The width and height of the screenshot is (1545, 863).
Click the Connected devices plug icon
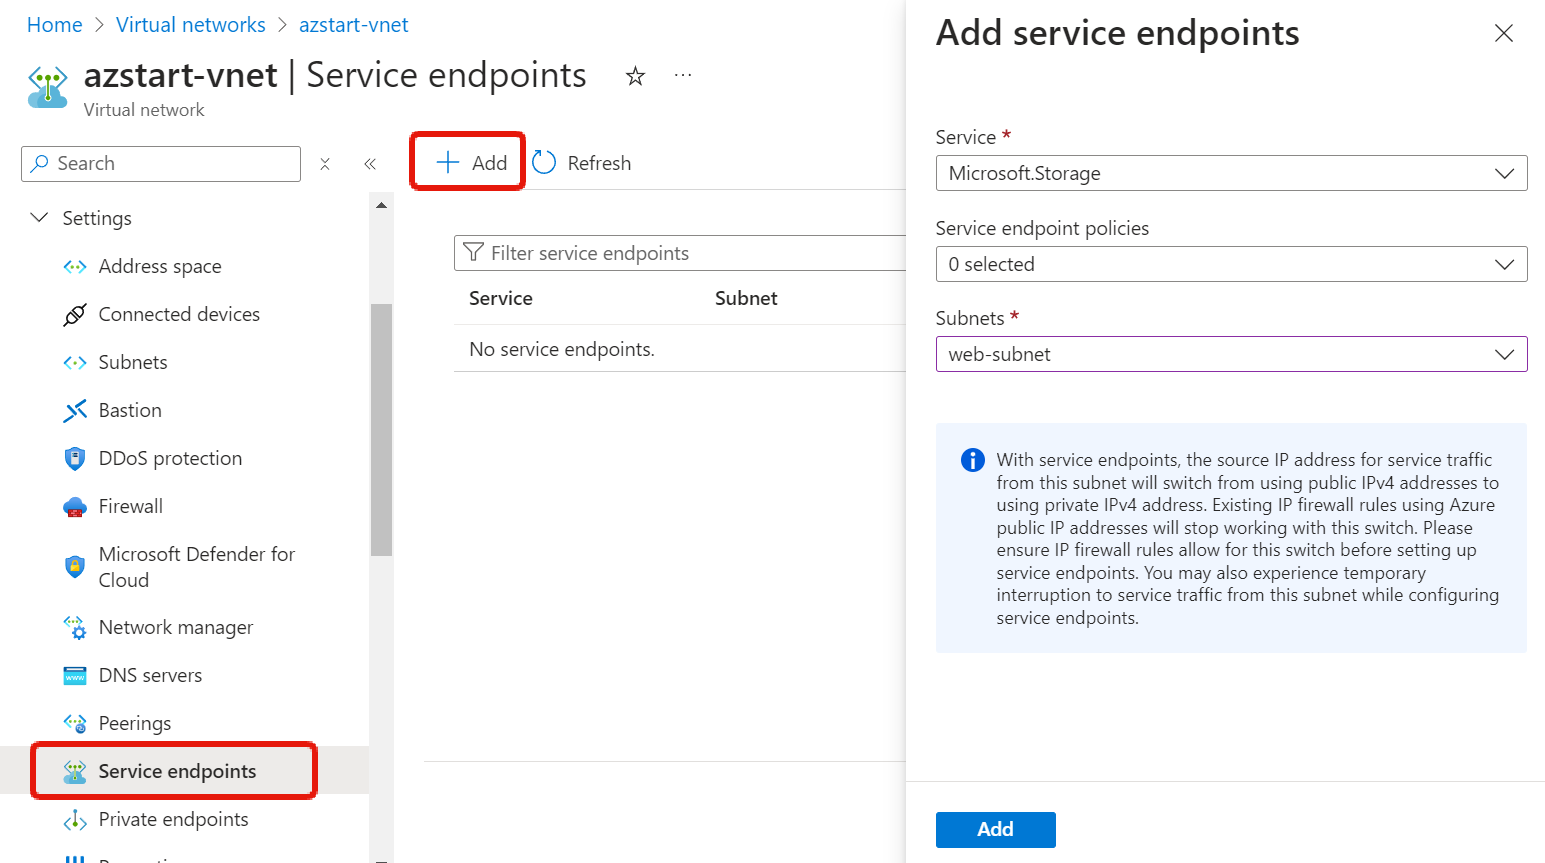click(75, 315)
